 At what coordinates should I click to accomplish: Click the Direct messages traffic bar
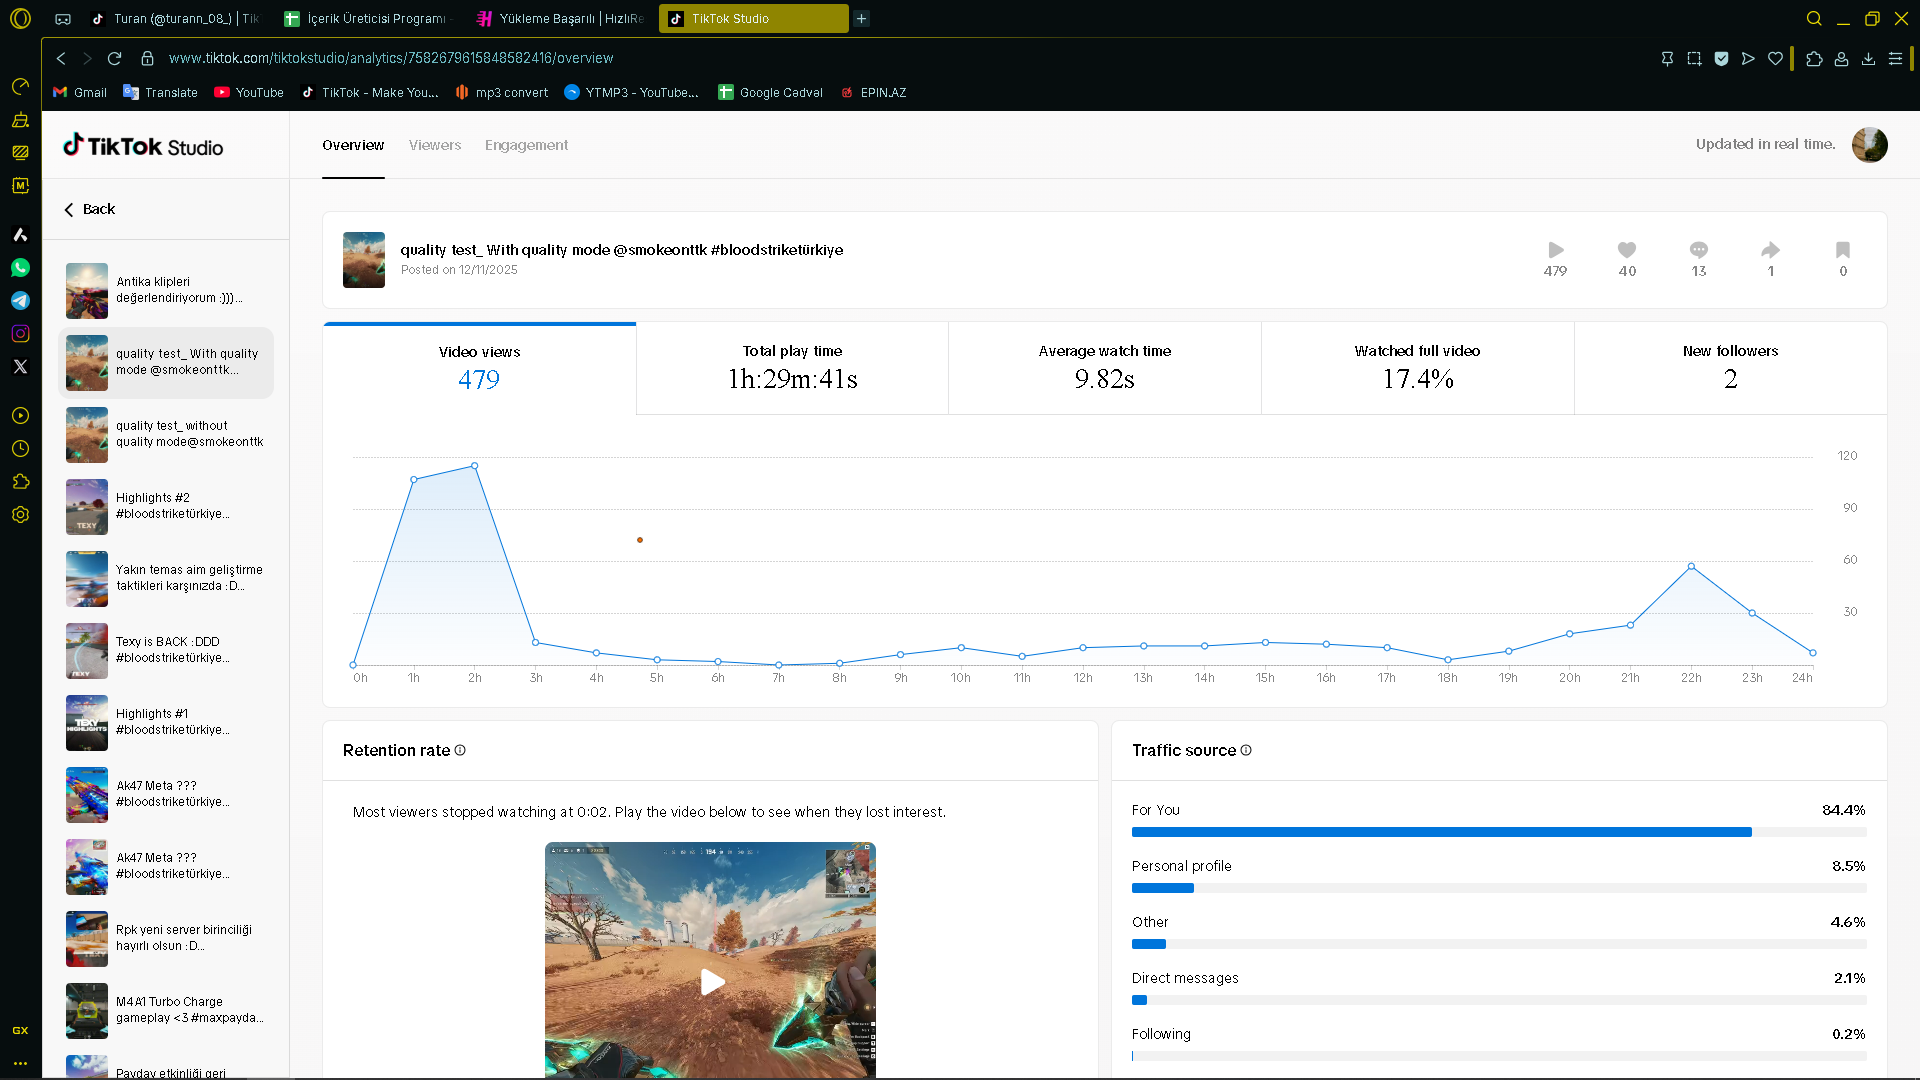[1499, 1000]
